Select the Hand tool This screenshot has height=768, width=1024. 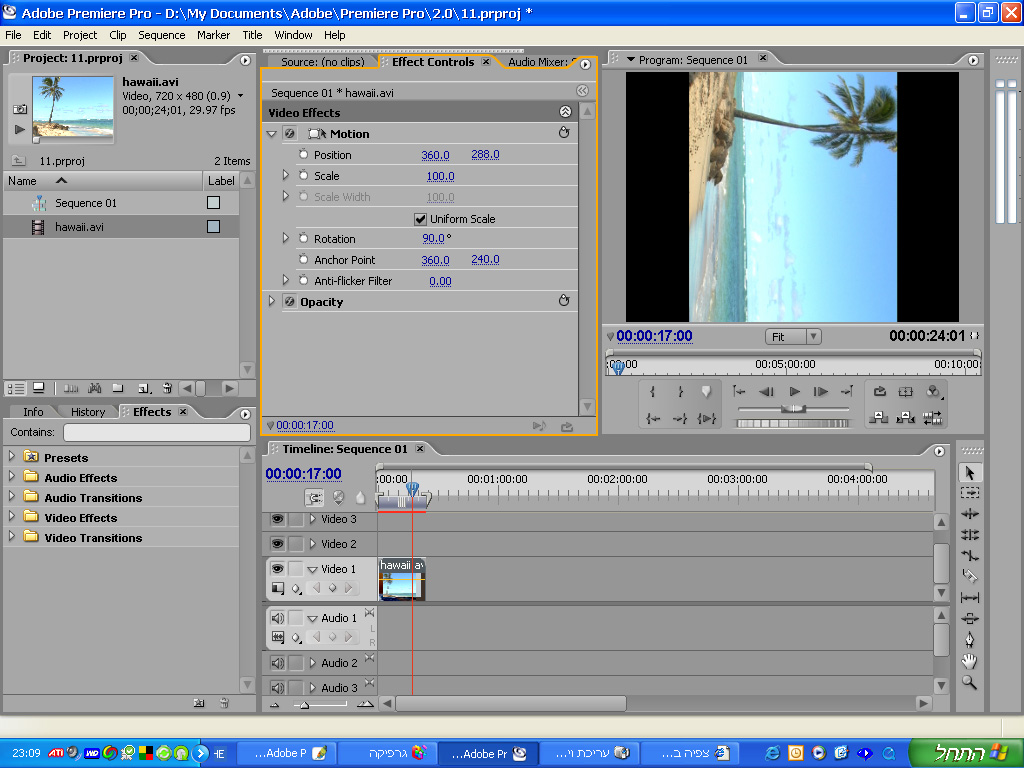[x=969, y=661]
